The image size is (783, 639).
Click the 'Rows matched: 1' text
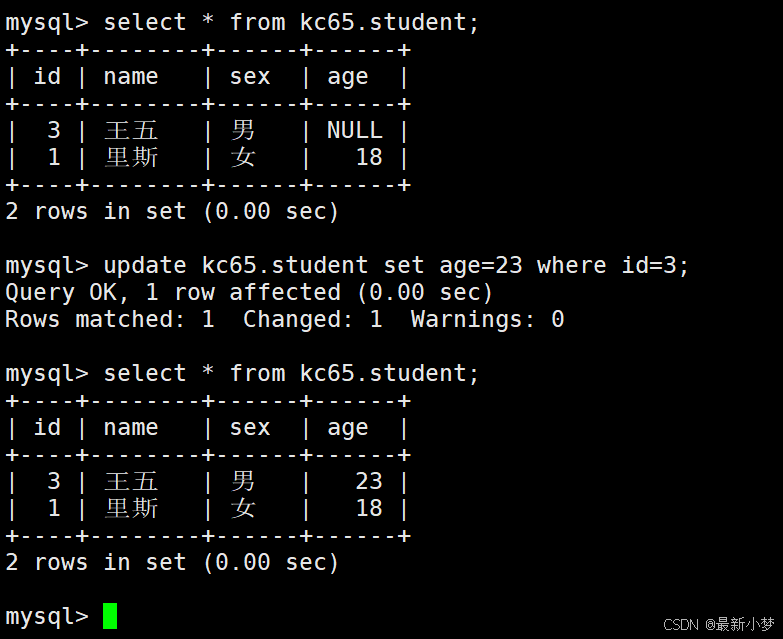pos(110,319)
